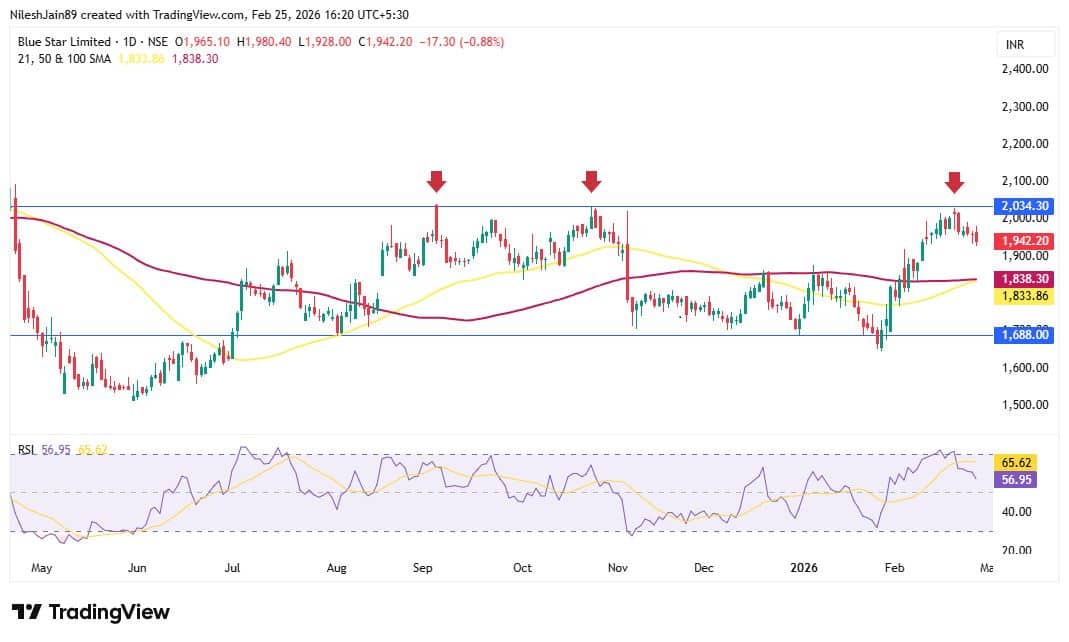Click the 1,500.00 price axis label

[1025, 405]
